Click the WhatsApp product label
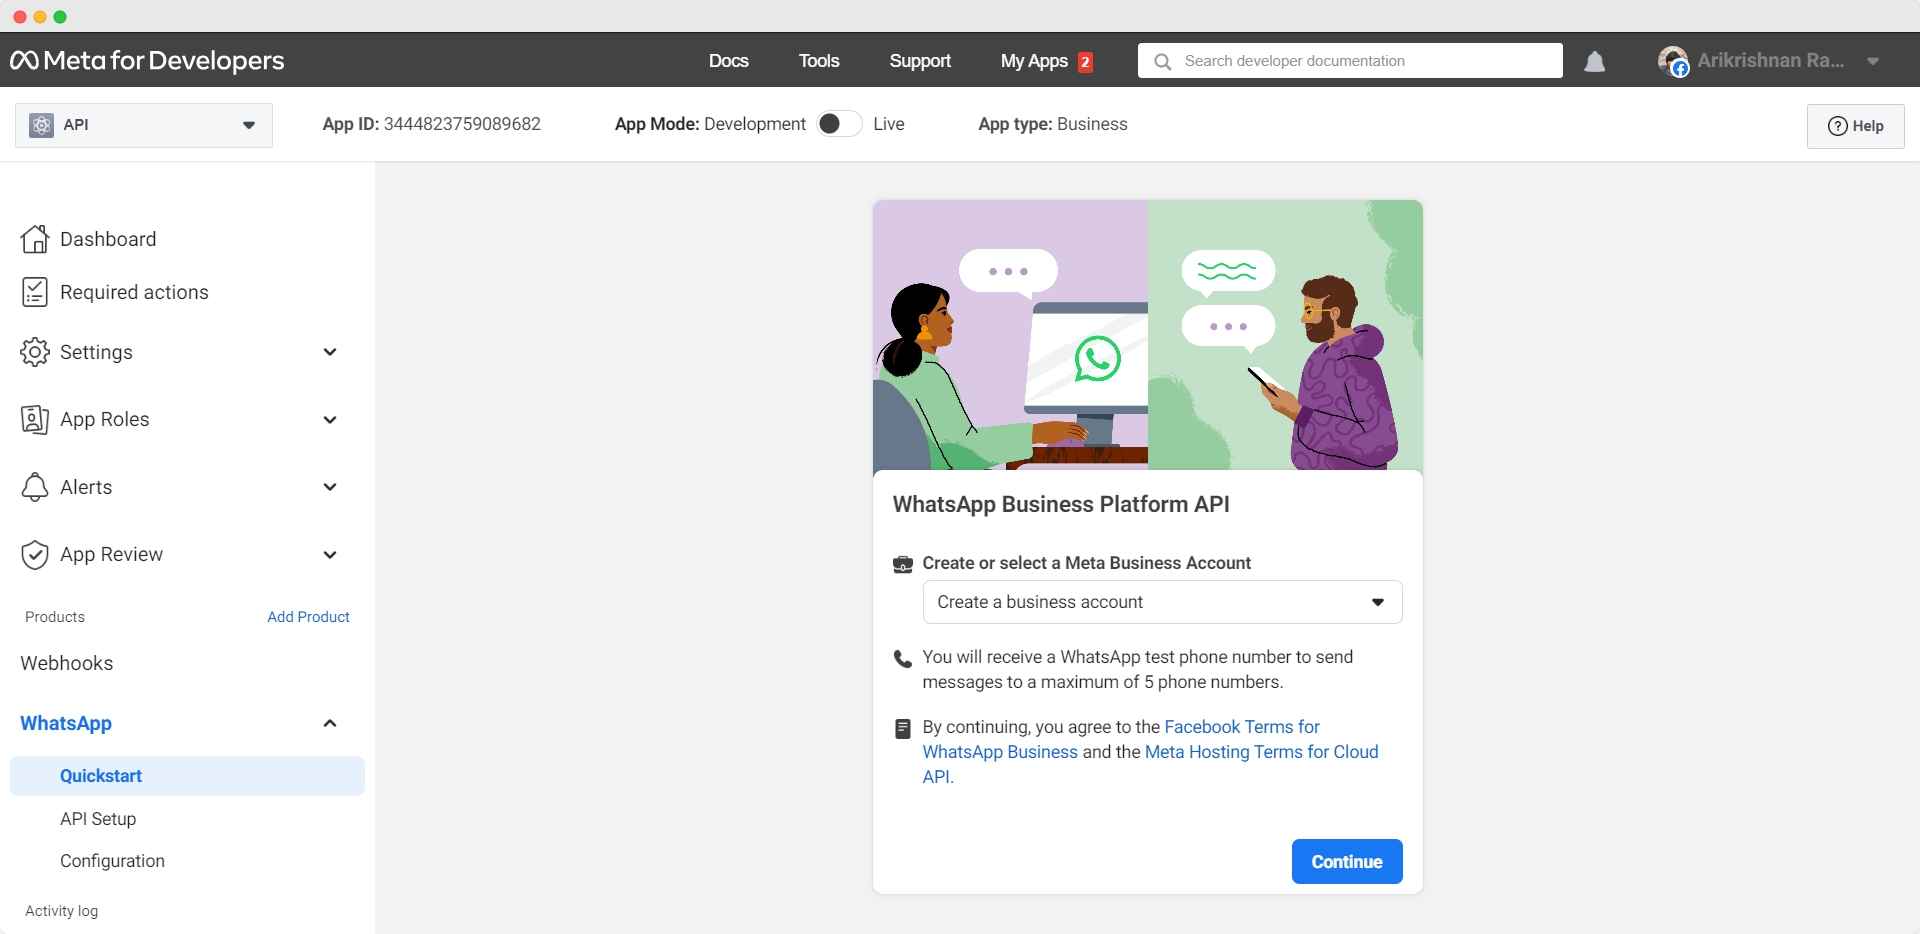 click(66, 723)
